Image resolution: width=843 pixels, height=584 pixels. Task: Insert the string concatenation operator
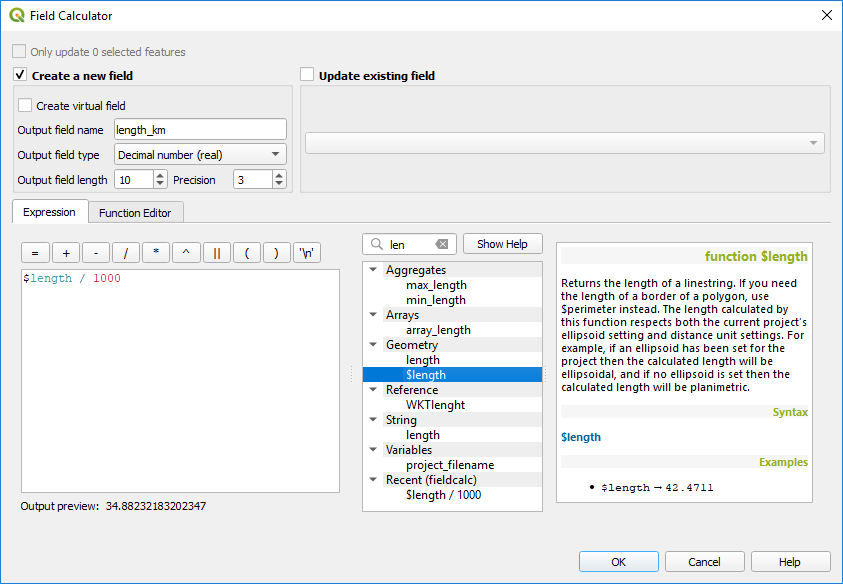(216, 252)
